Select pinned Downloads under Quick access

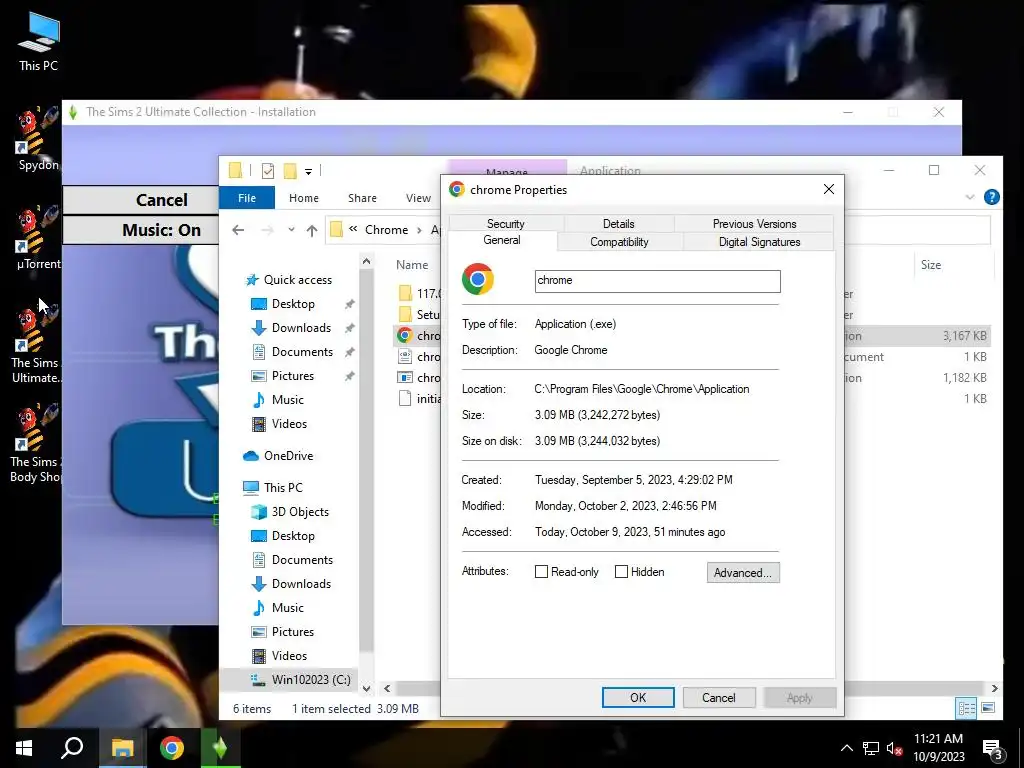(x=300, y=328)
